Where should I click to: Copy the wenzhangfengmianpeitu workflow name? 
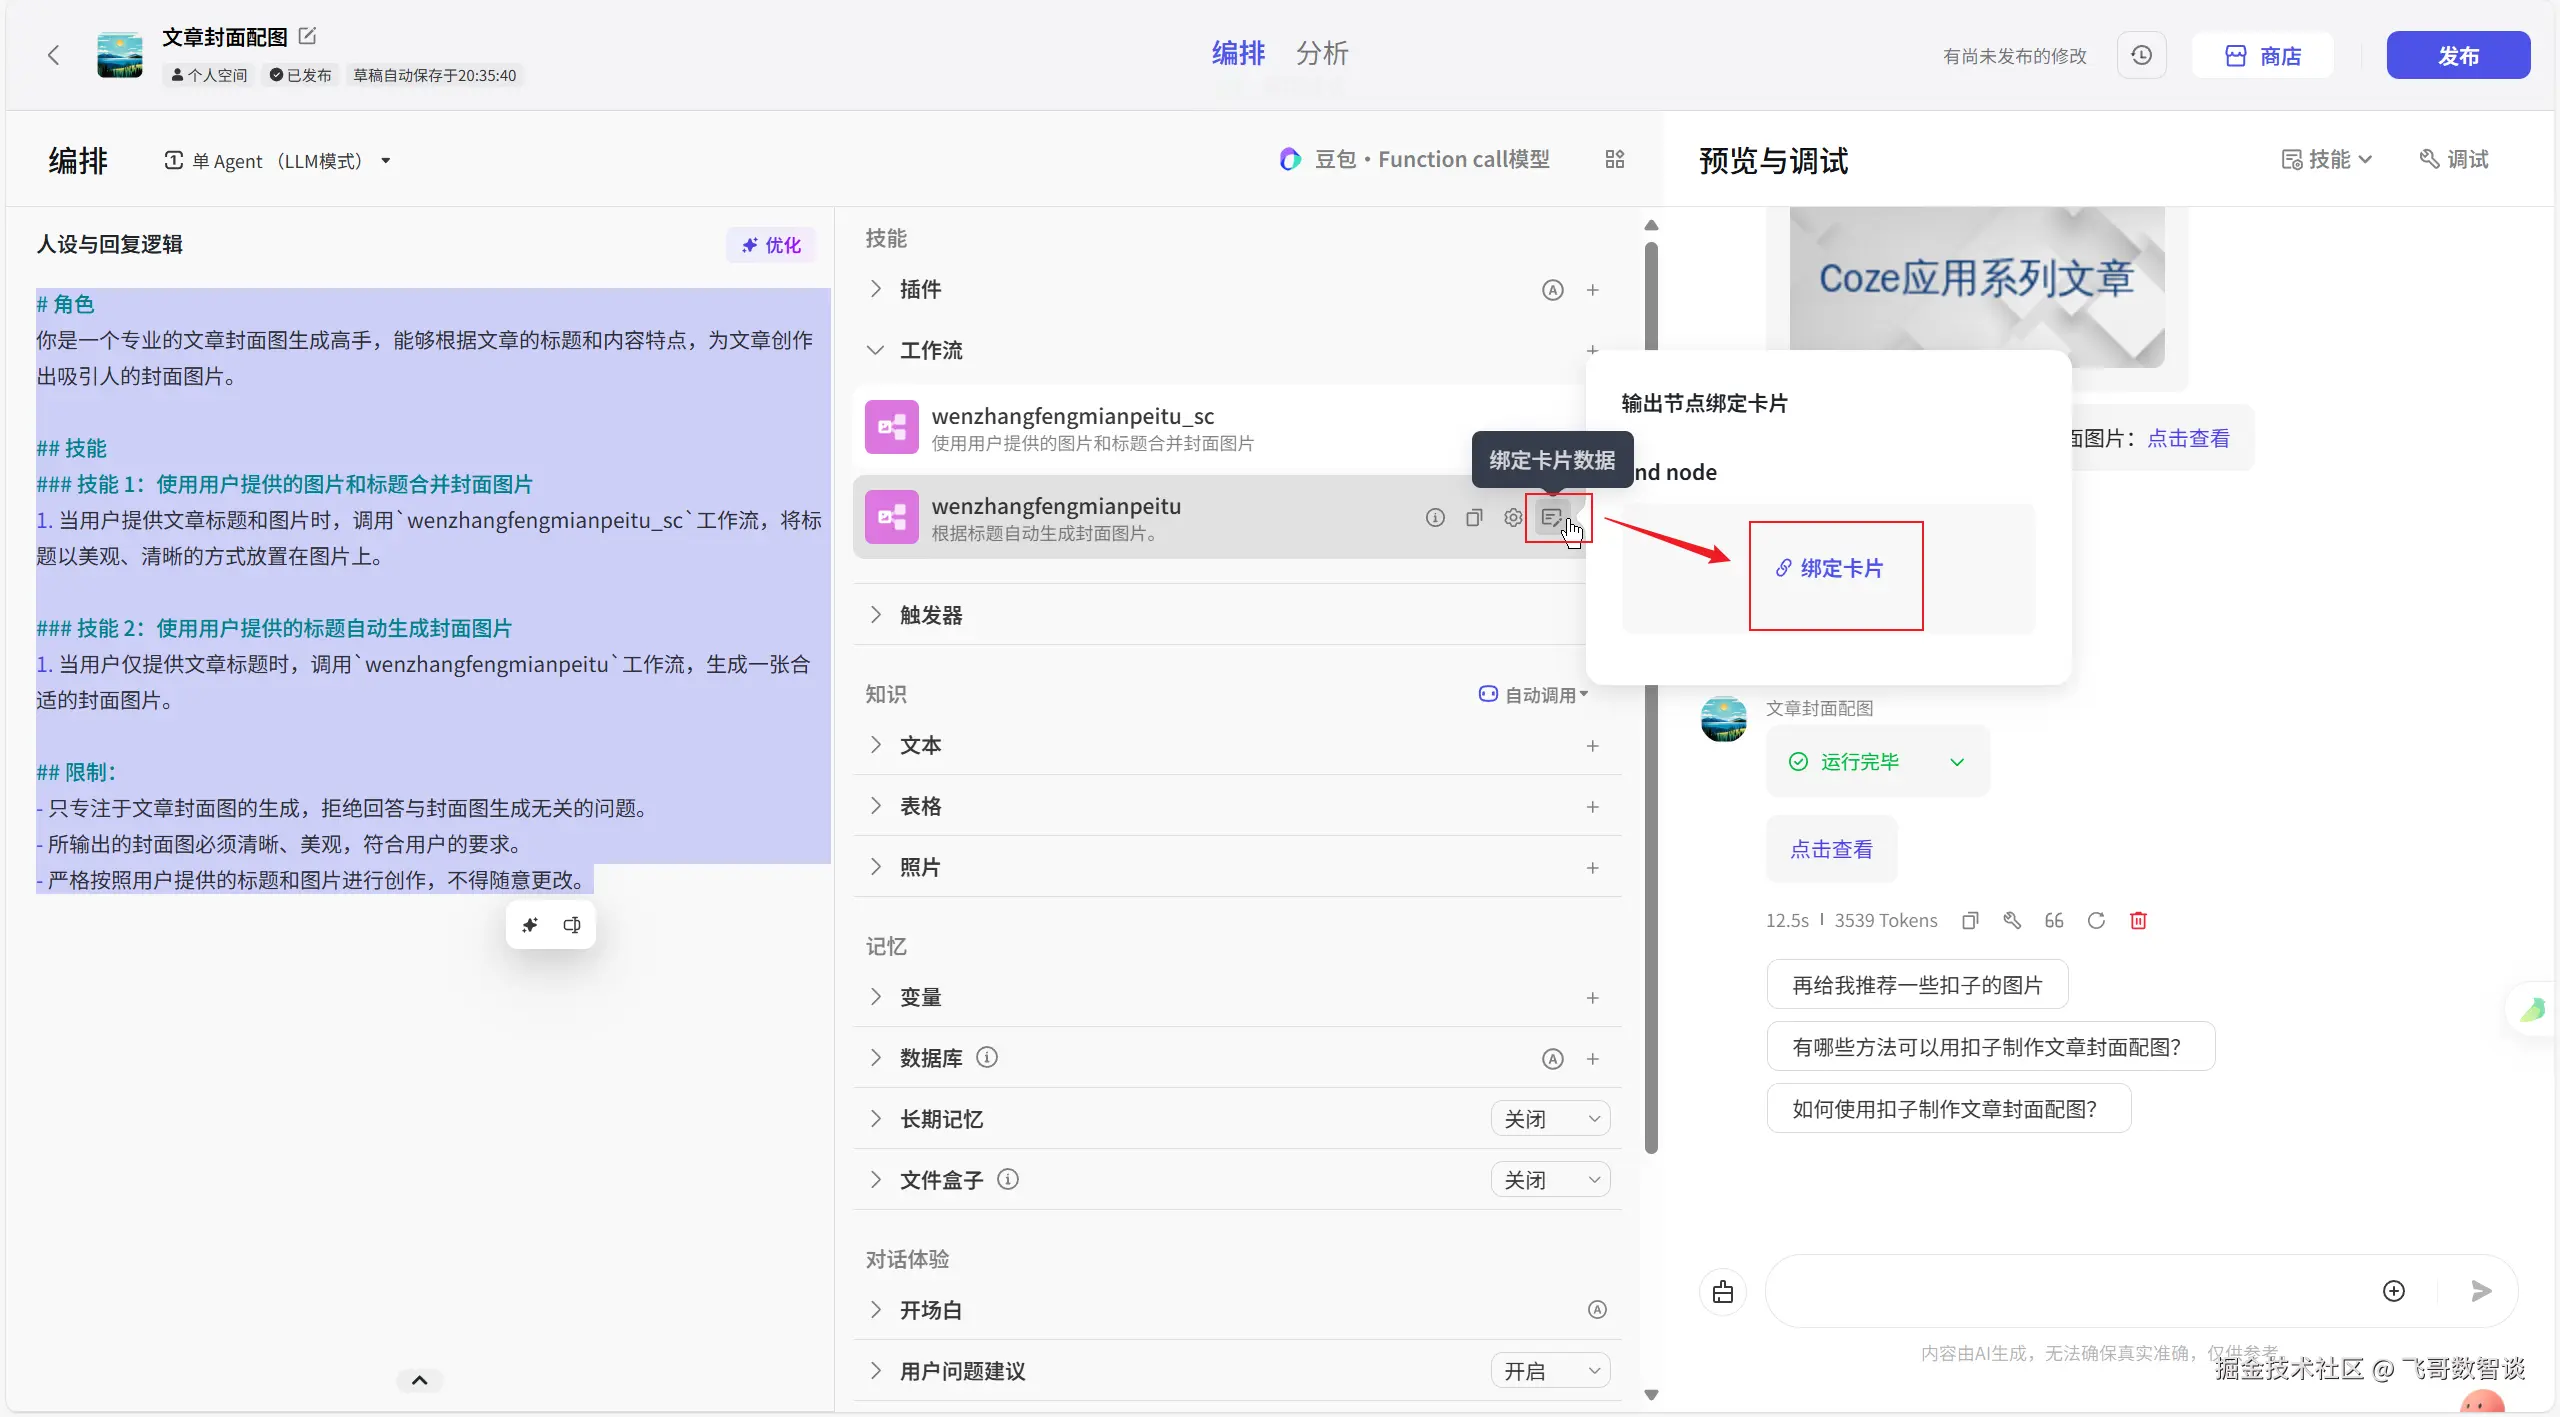pyautogui.click(x=1474, y=518)
